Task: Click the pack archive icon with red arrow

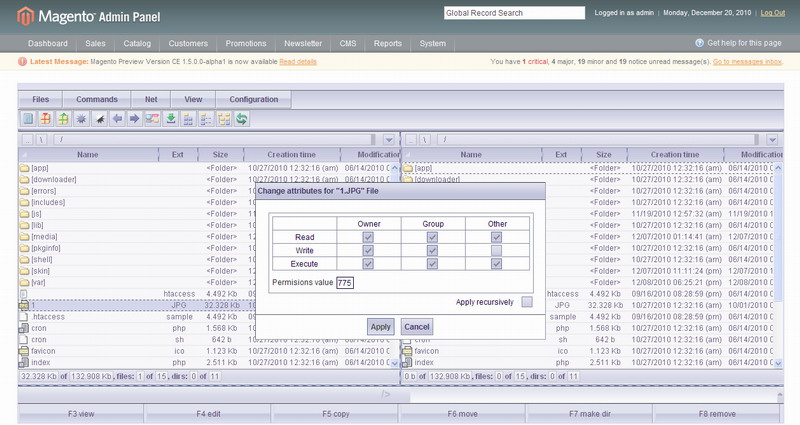Action: pos(45,119)
